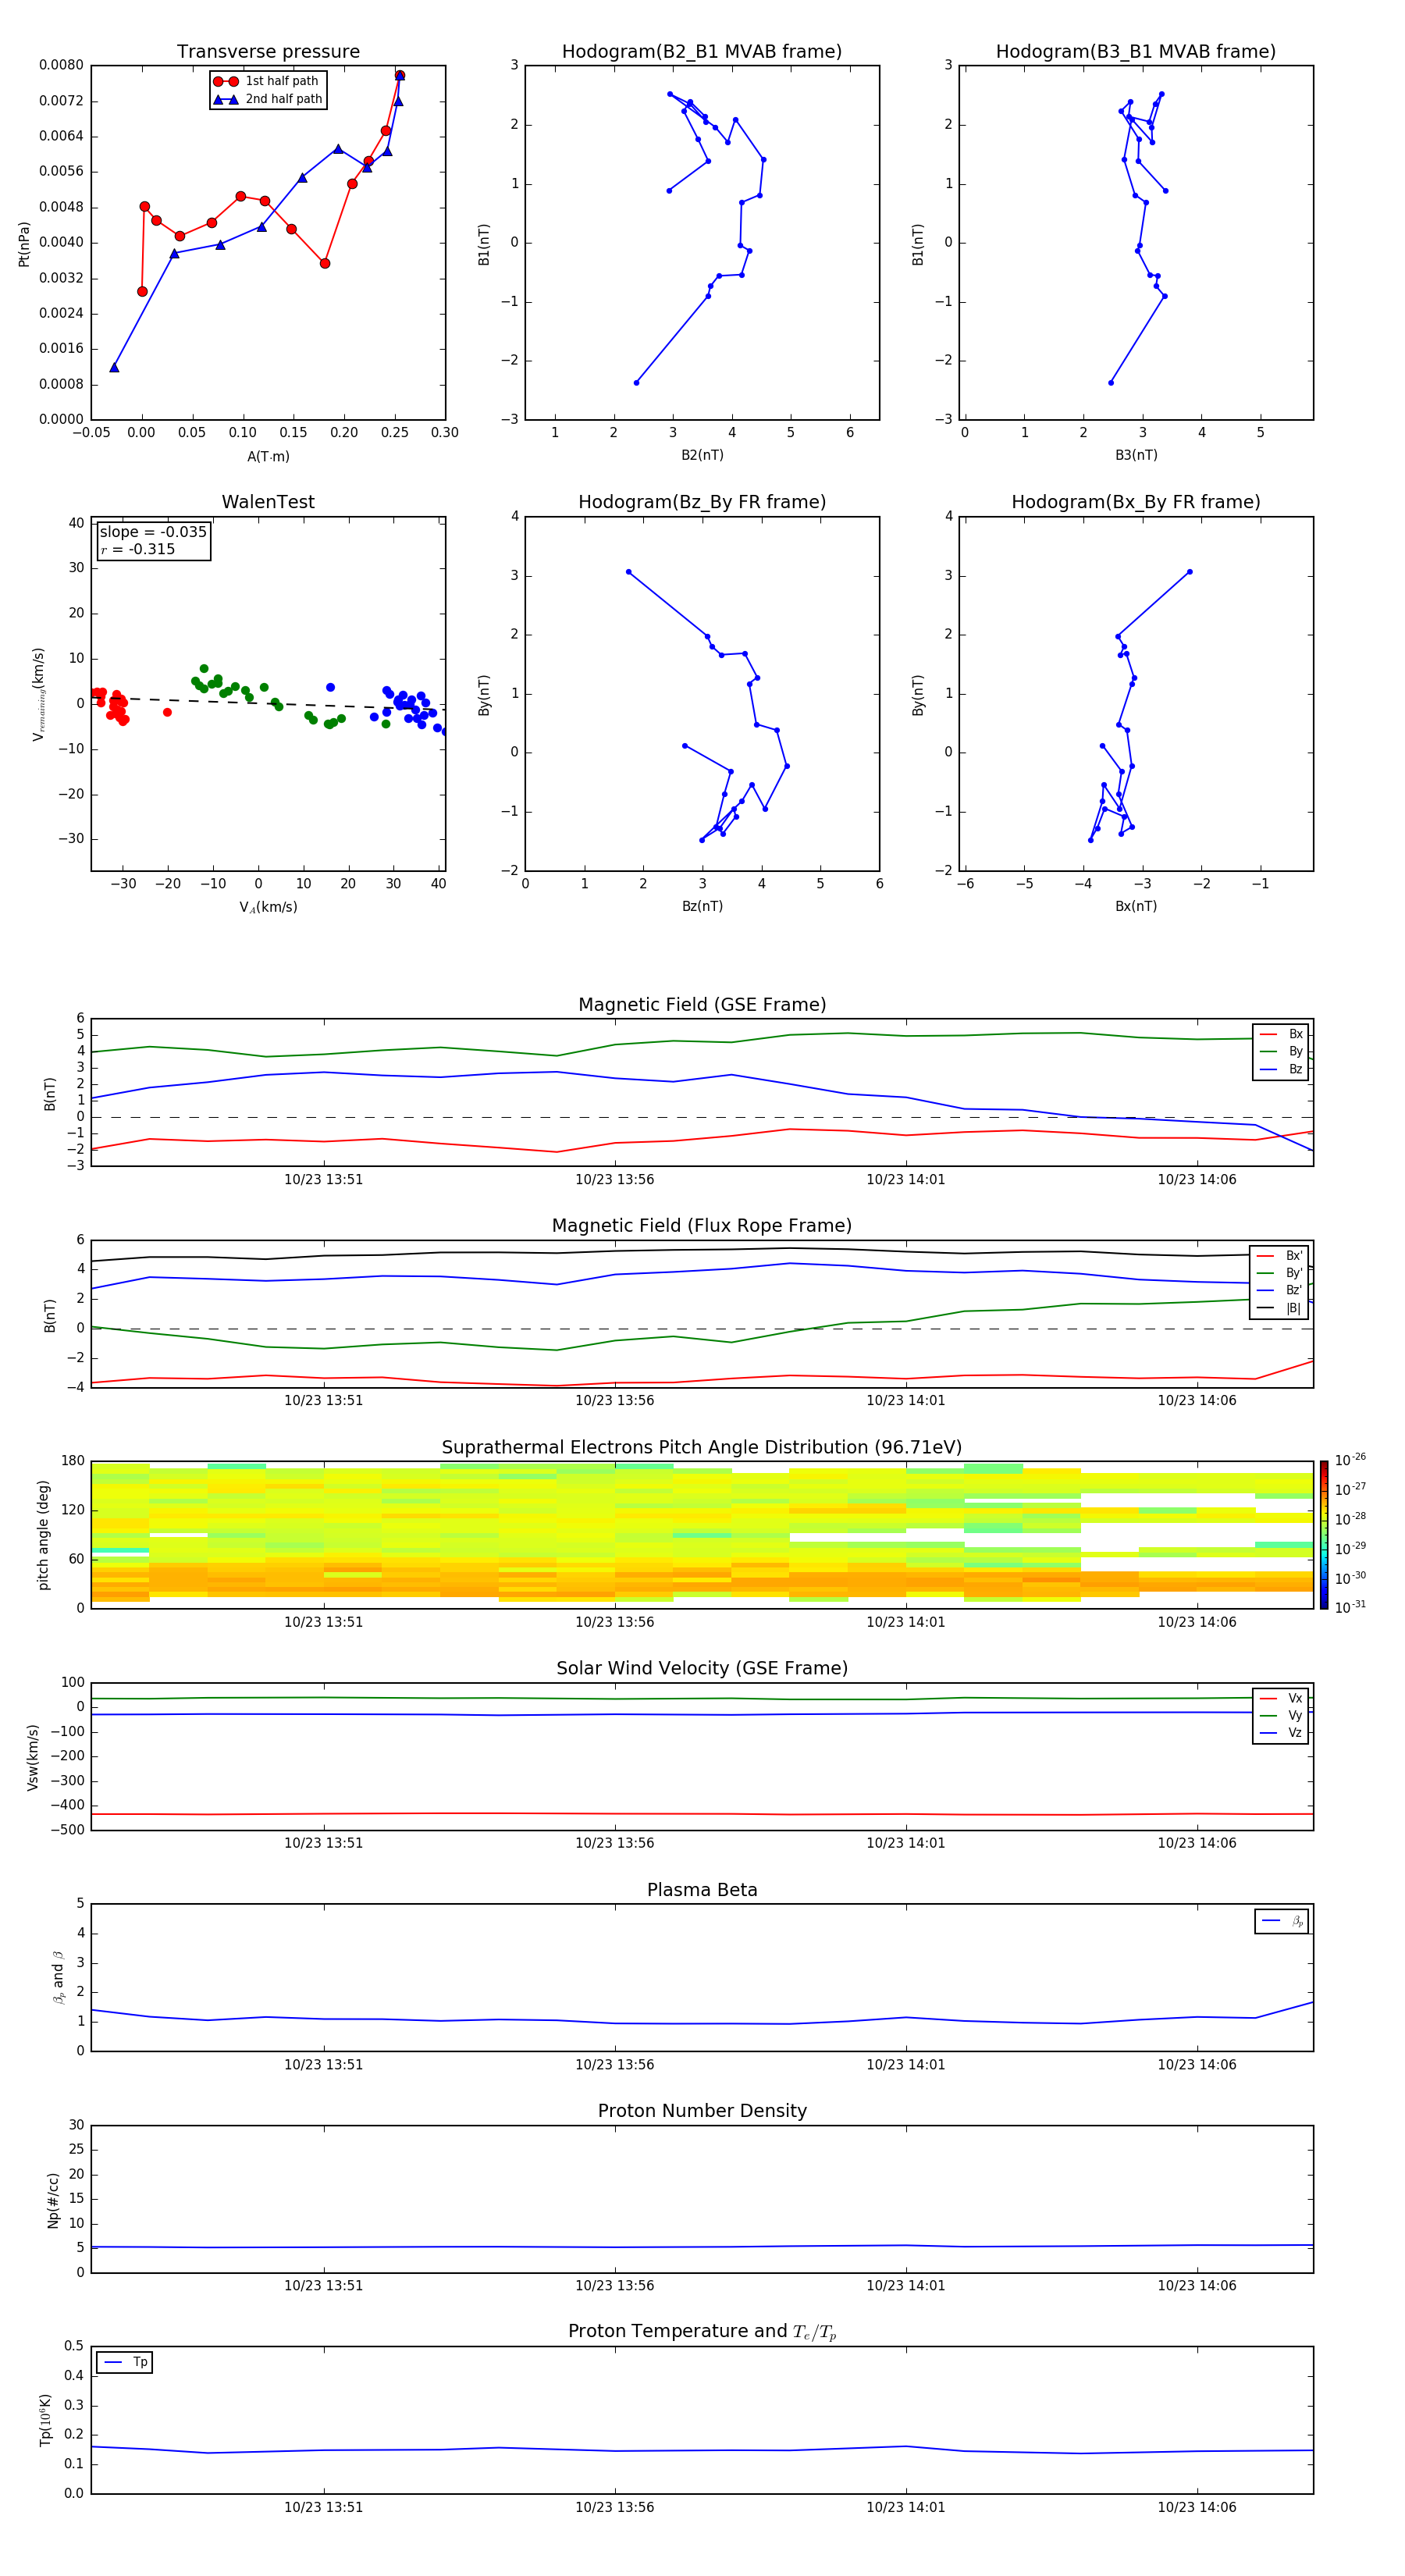Click the "V_remaining(km/s)" y-axis label
Image resolution: width=1405 pixels, height=2576 pixels.
pyautogui.click(x=39, y=695)
